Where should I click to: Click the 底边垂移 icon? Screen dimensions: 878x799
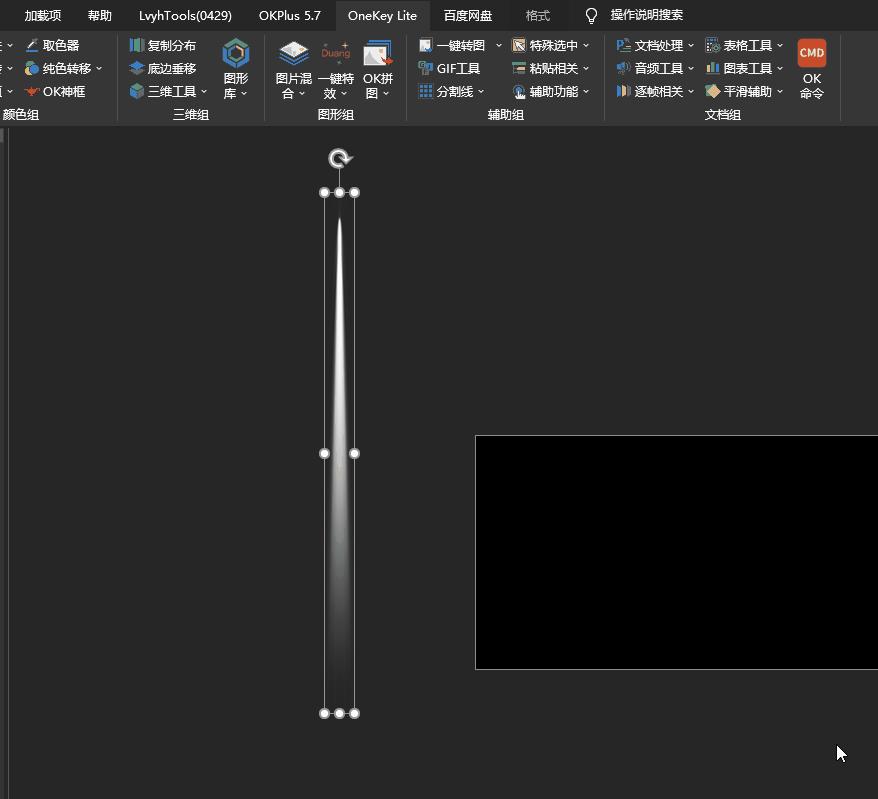tap(137, 68)
